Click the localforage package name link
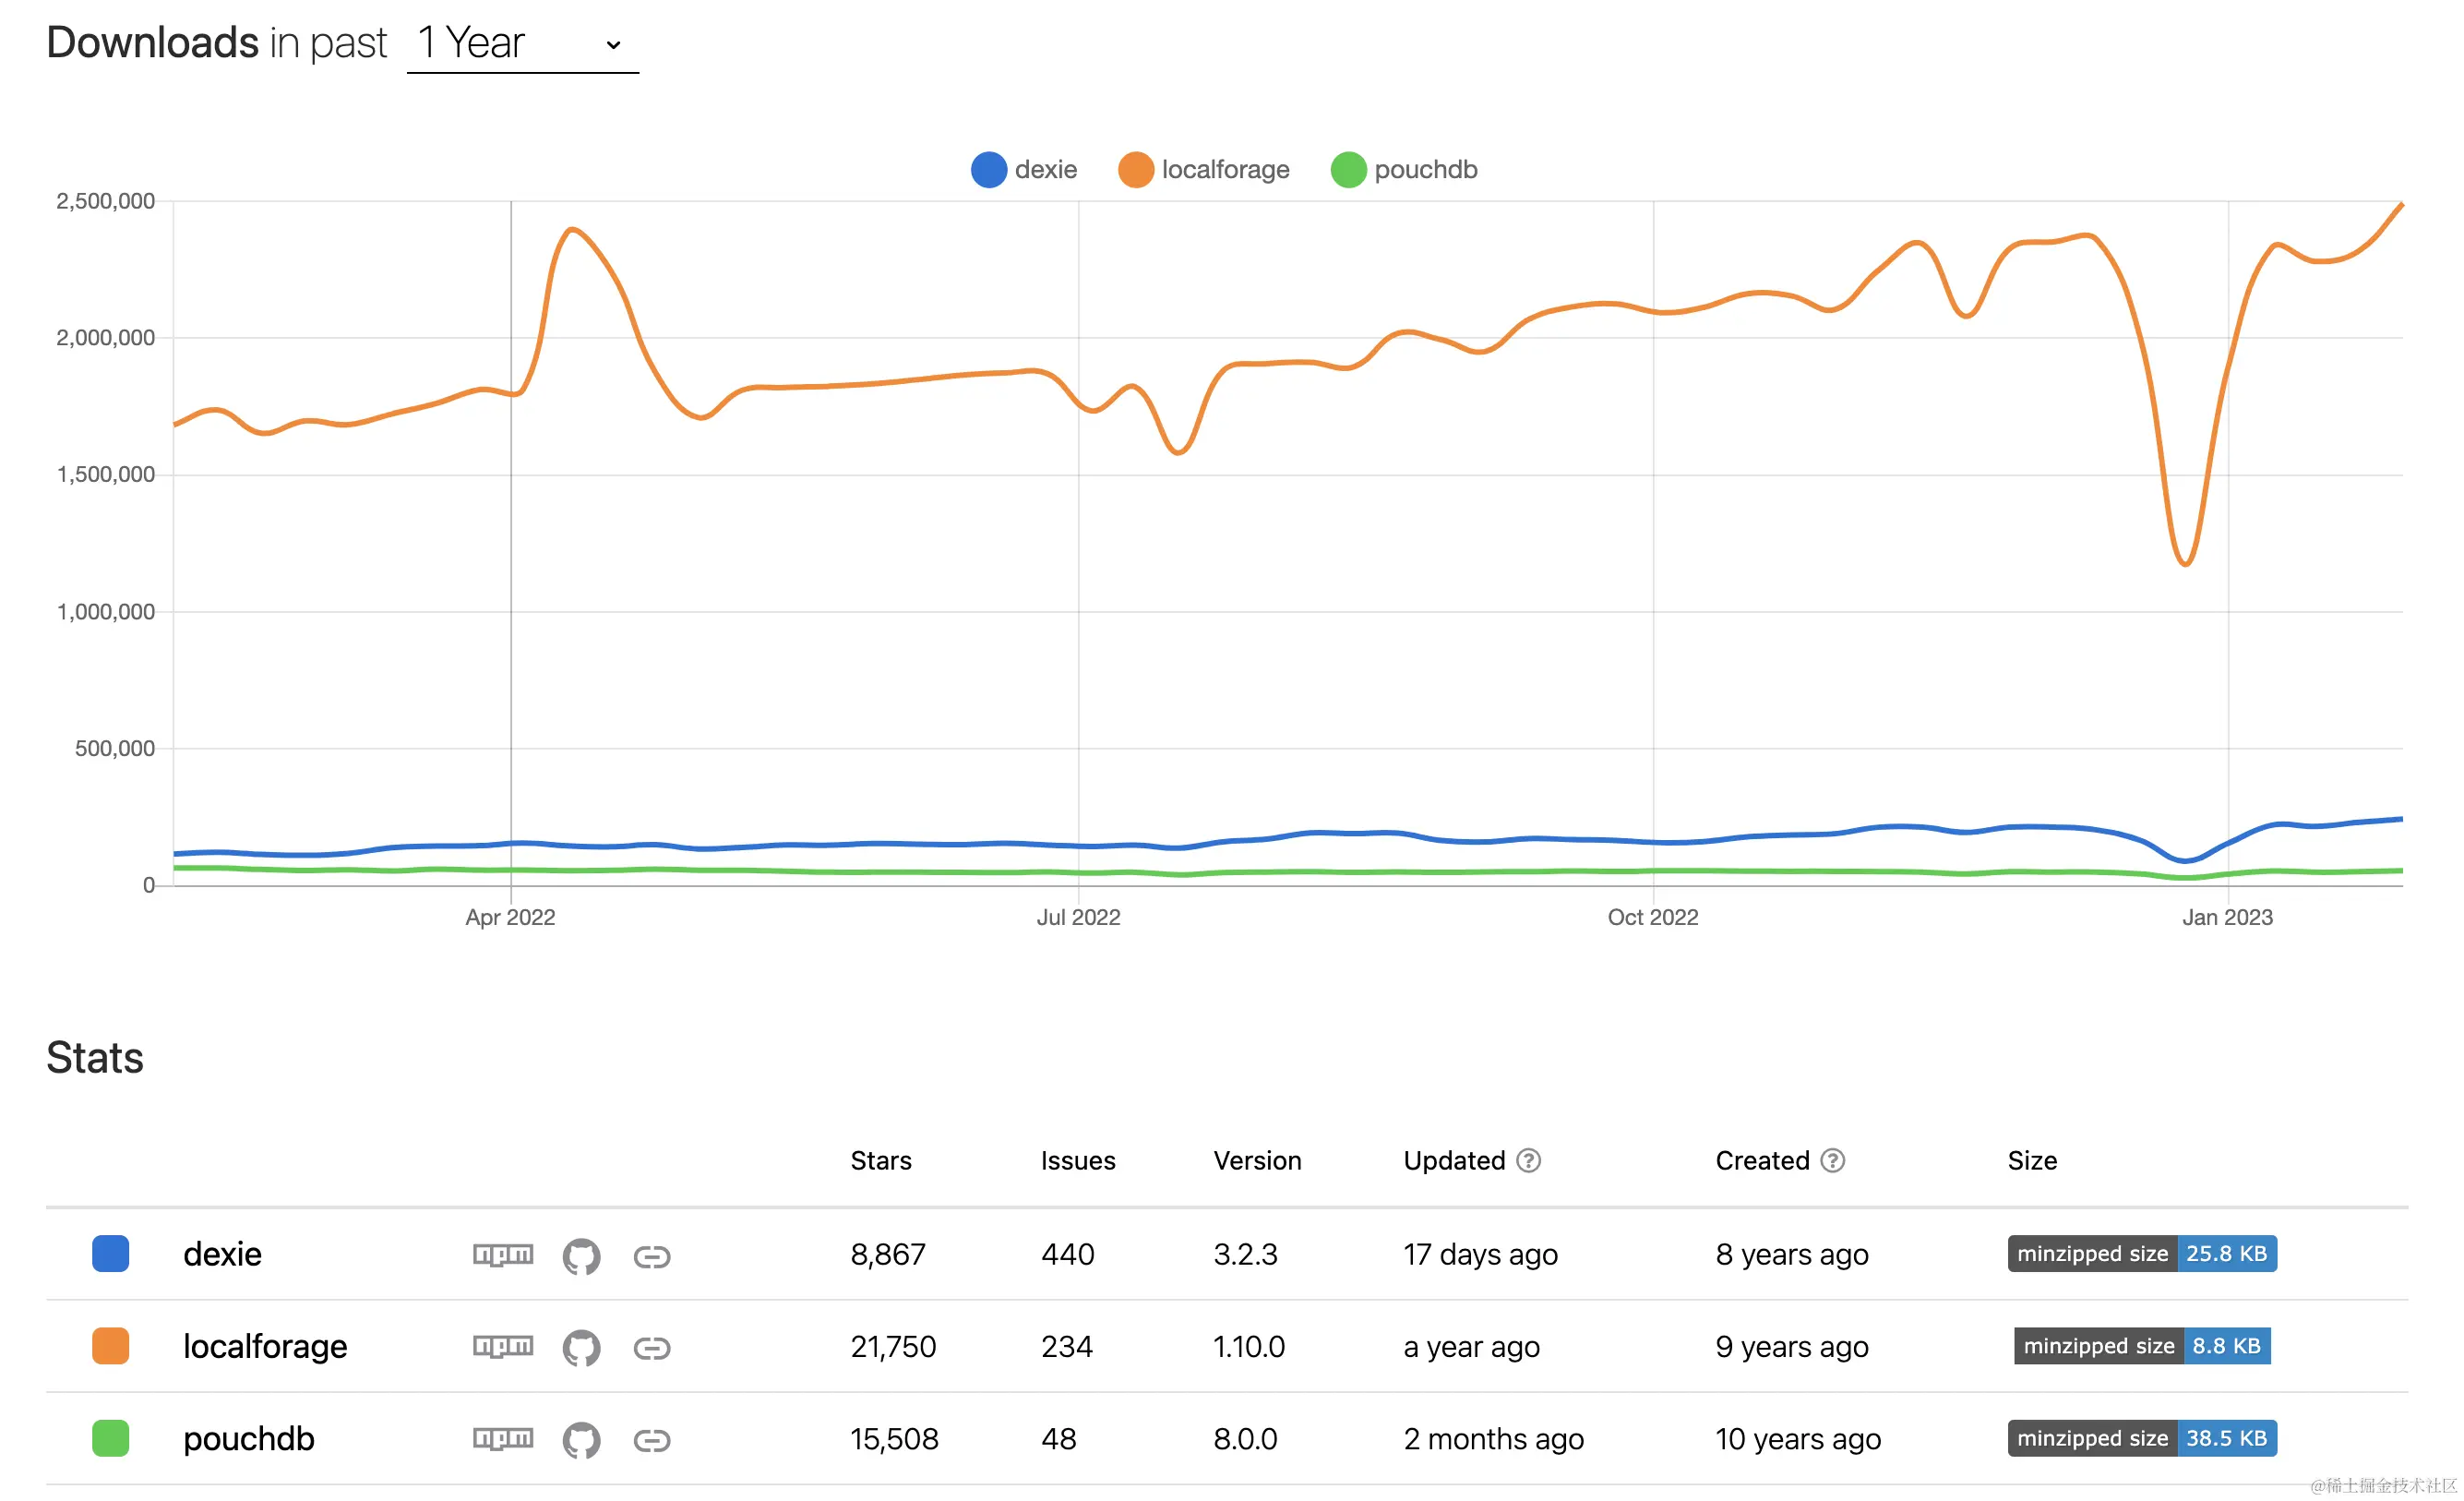Viewport: 2464px width, 1501px height. 265,1346
